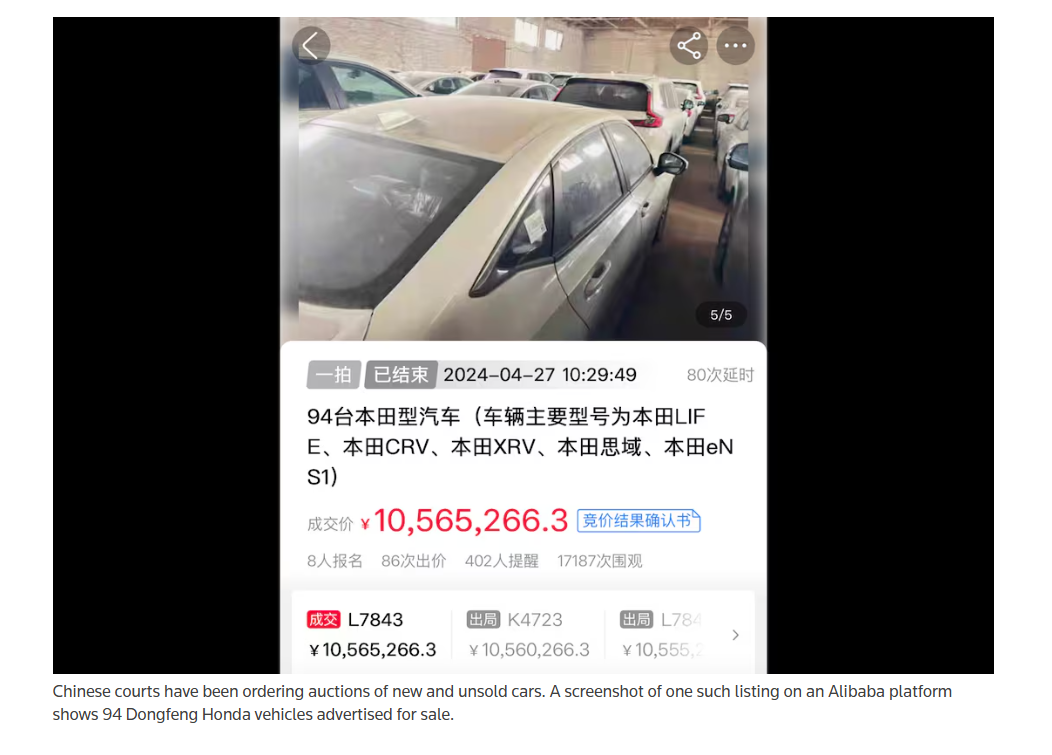This screenshot has height=755, width=1052.
Task: Open the three-dots more menu
Action: click(735, 46)
